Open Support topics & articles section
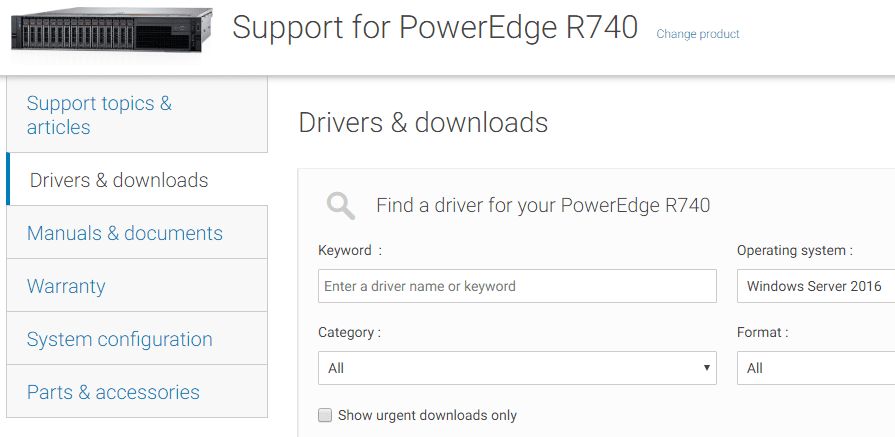Image resolution: width=895 pixels, height=437 pixels. [x=99, y=115]
